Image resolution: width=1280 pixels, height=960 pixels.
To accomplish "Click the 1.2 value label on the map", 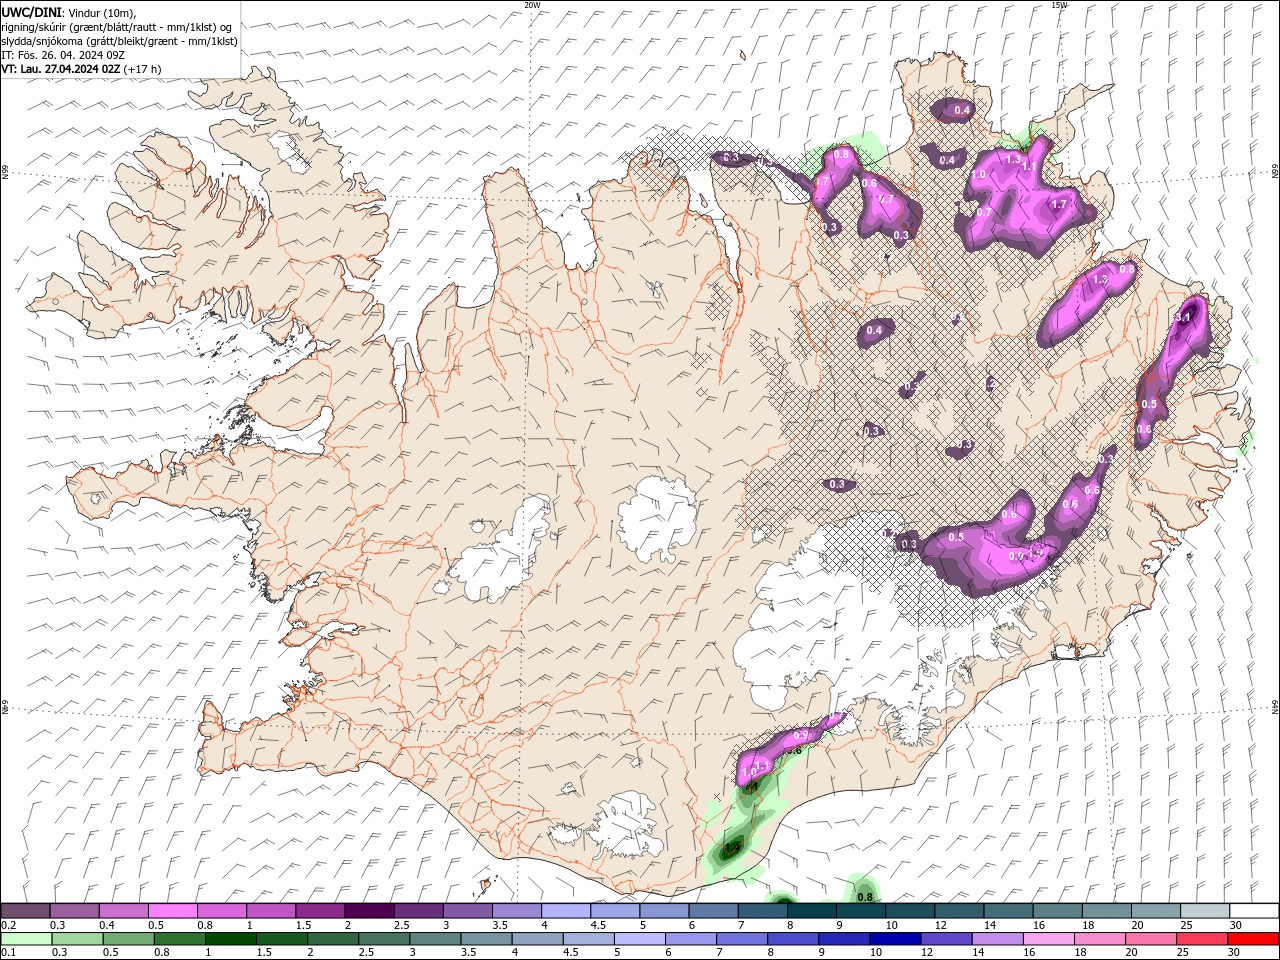I will tap(990, 384).
